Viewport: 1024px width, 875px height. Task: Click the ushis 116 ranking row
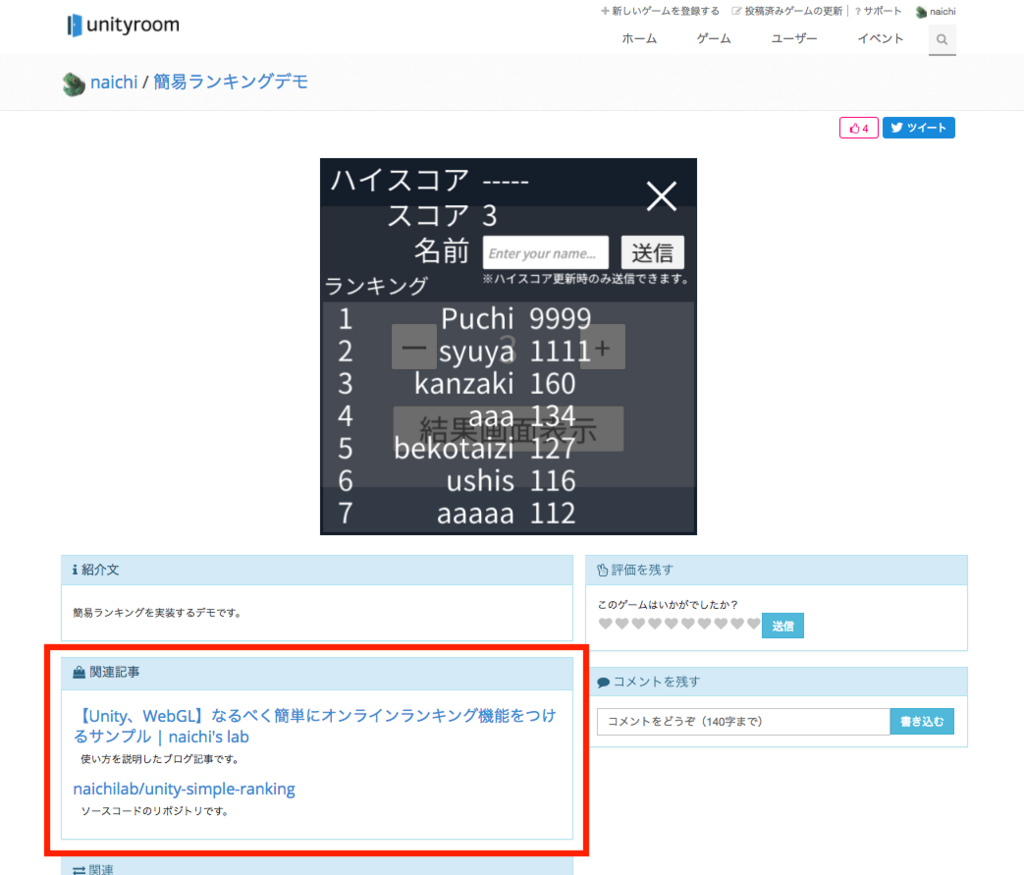coord(508,481)
